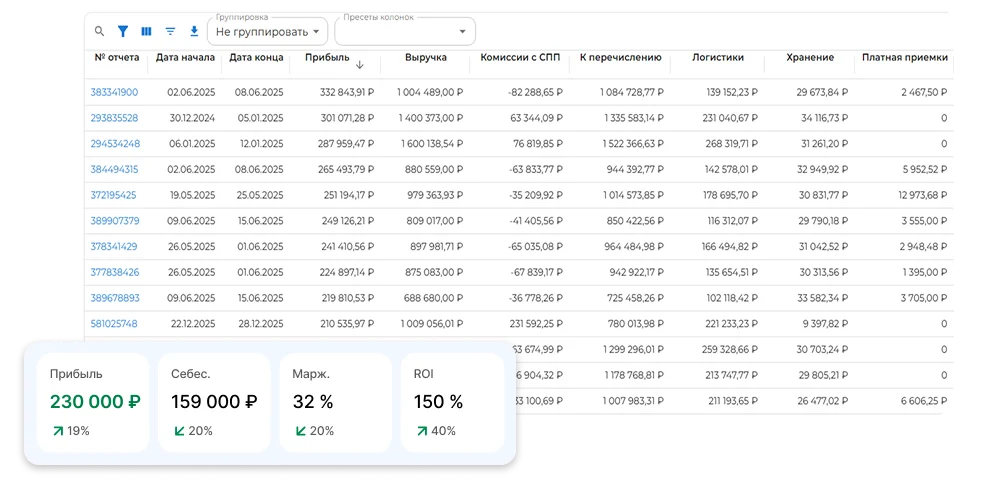Sort by the № отчета column header

pyautogui.click(x=116, y=57)
